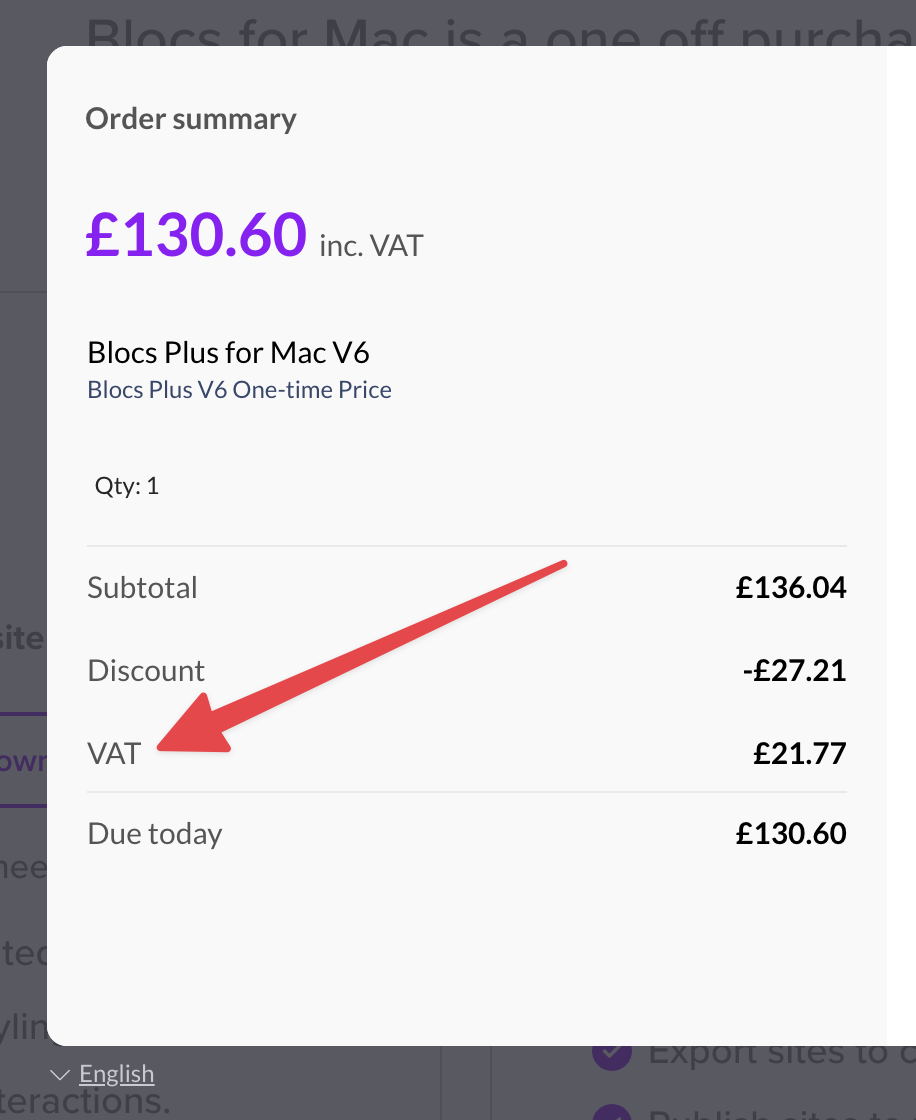The height and width of the screenshot is (1120, 916).
Task: Click the Blocs Plus V6 One-time Price text
Action: click(239, 389)
